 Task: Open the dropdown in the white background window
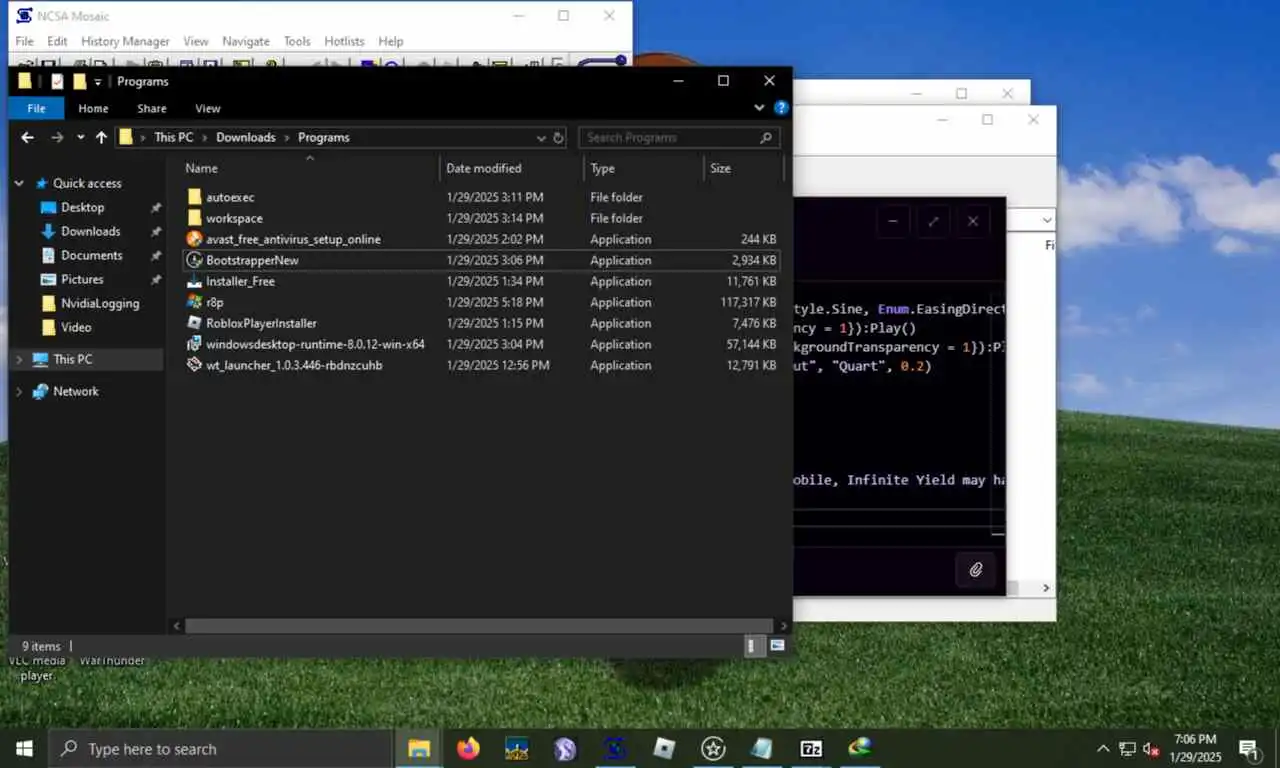[1046, 220]
